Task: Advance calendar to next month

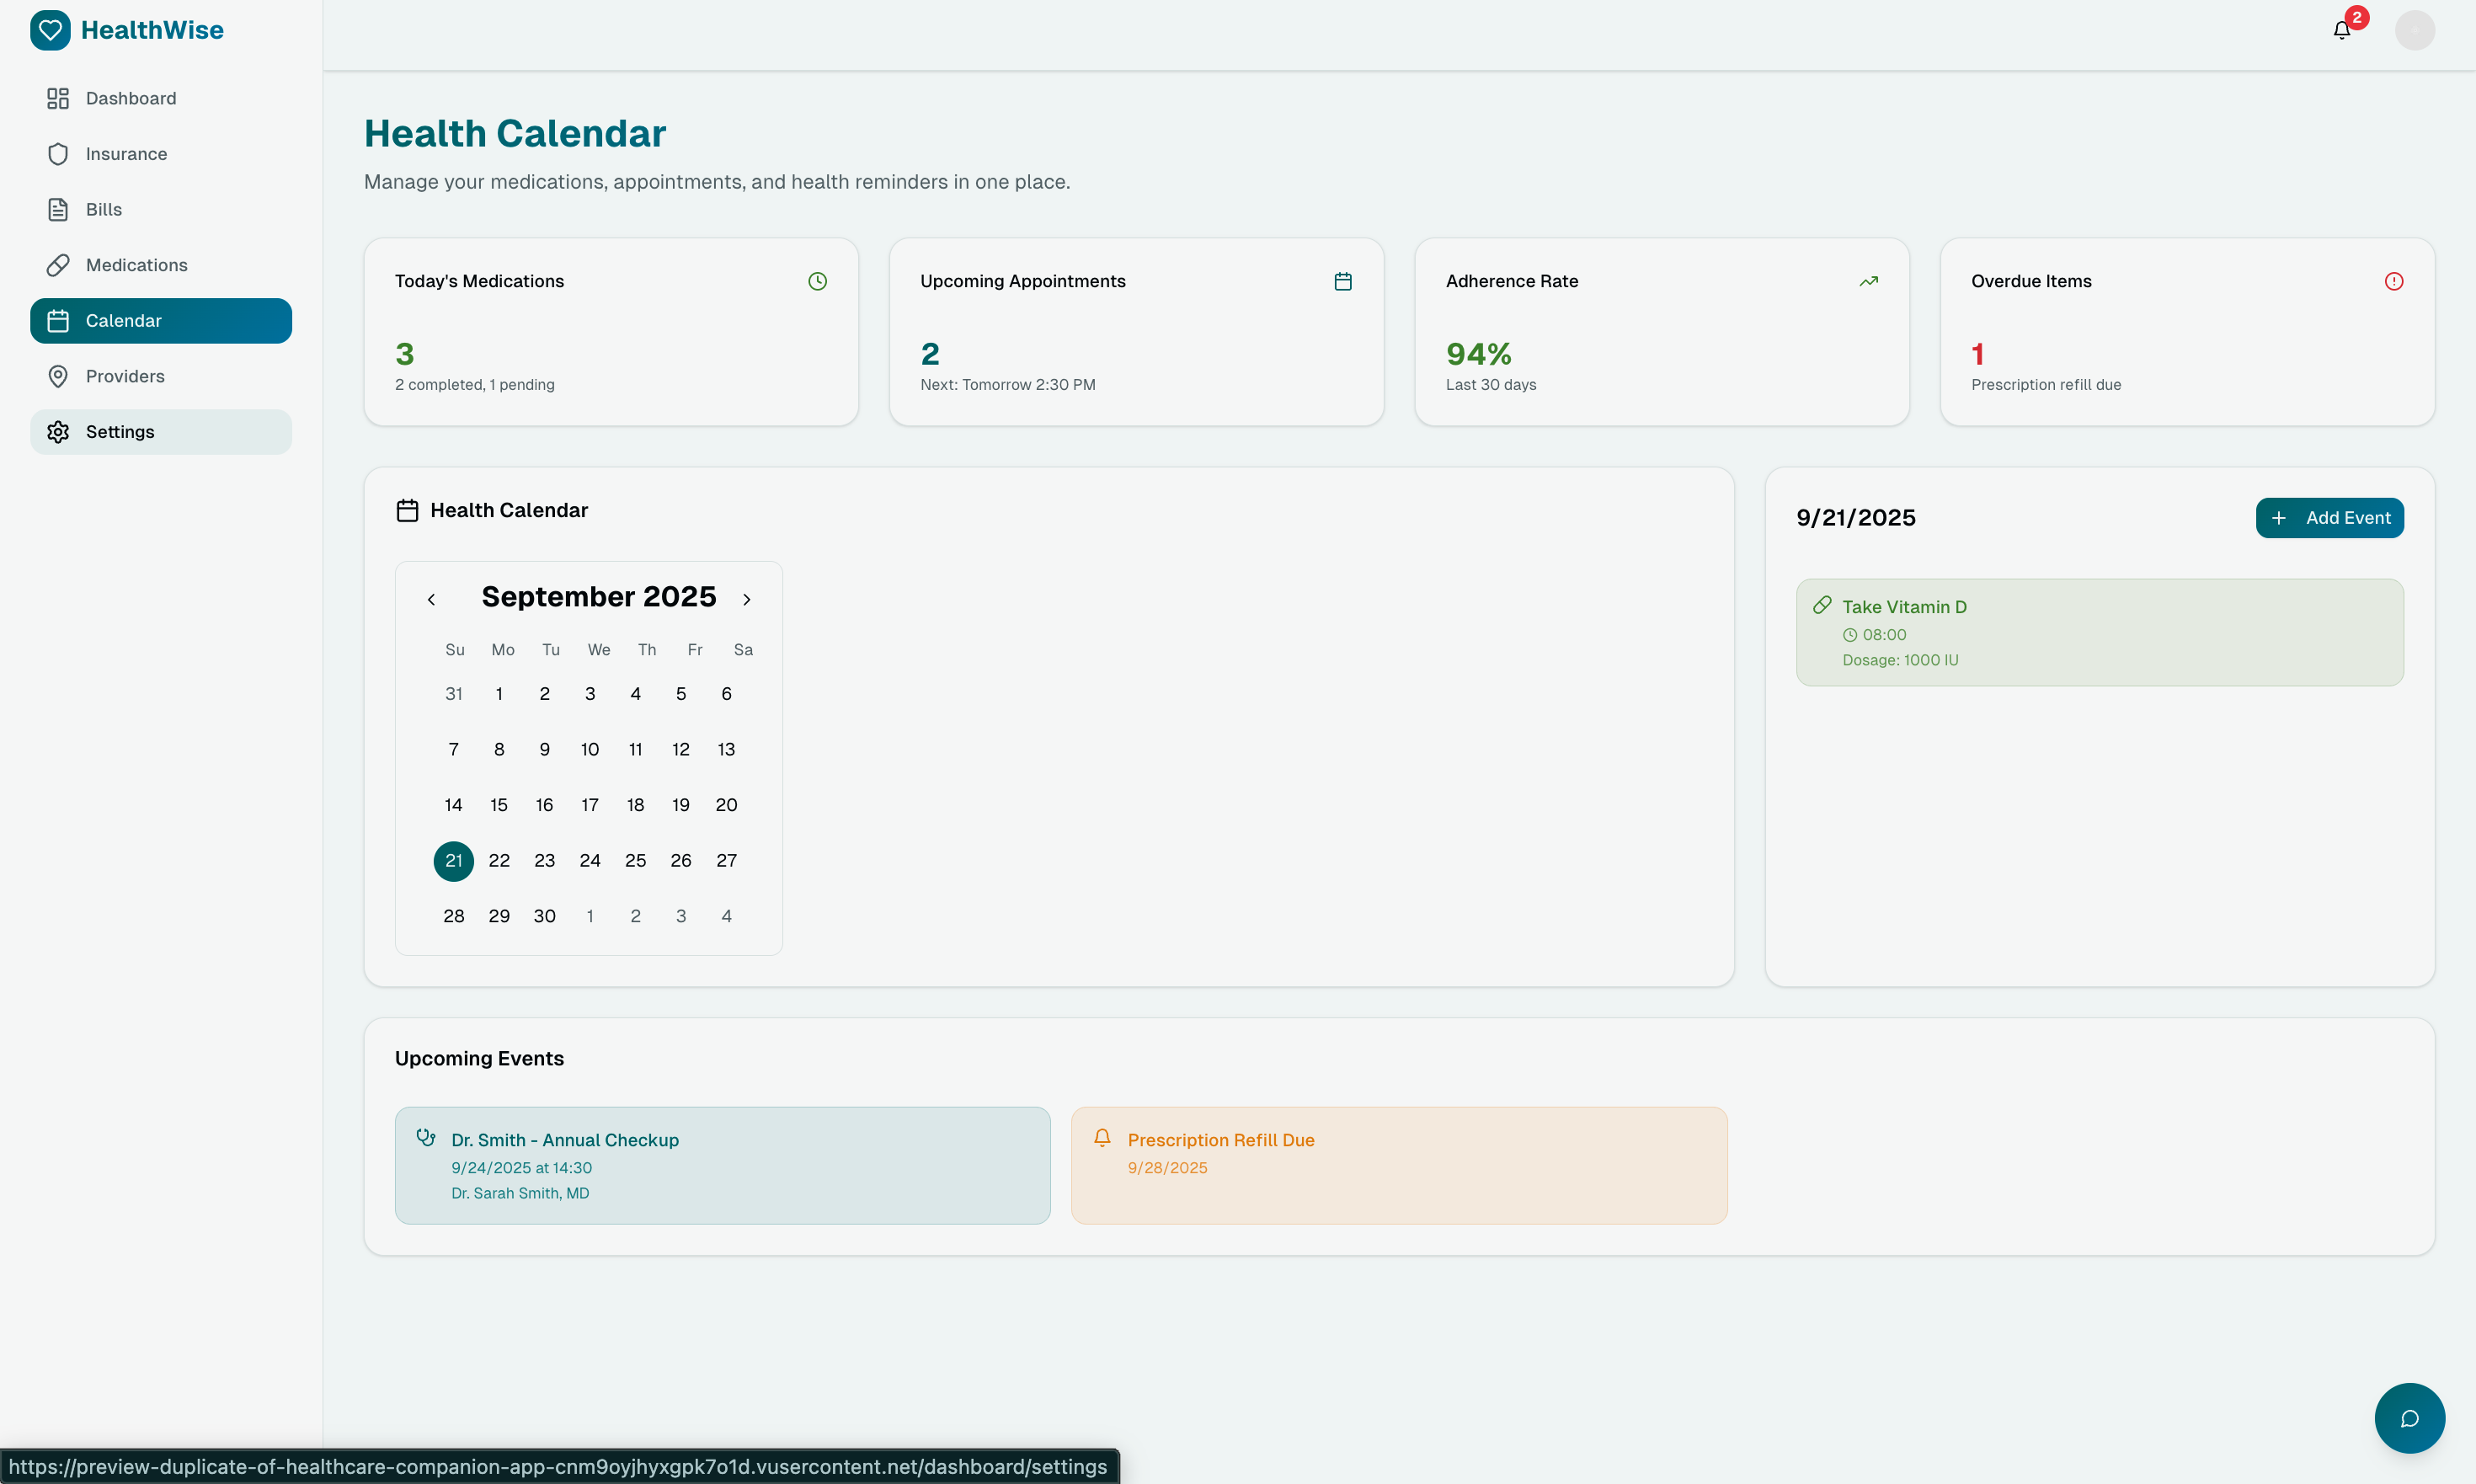Action: pos(746,599)
